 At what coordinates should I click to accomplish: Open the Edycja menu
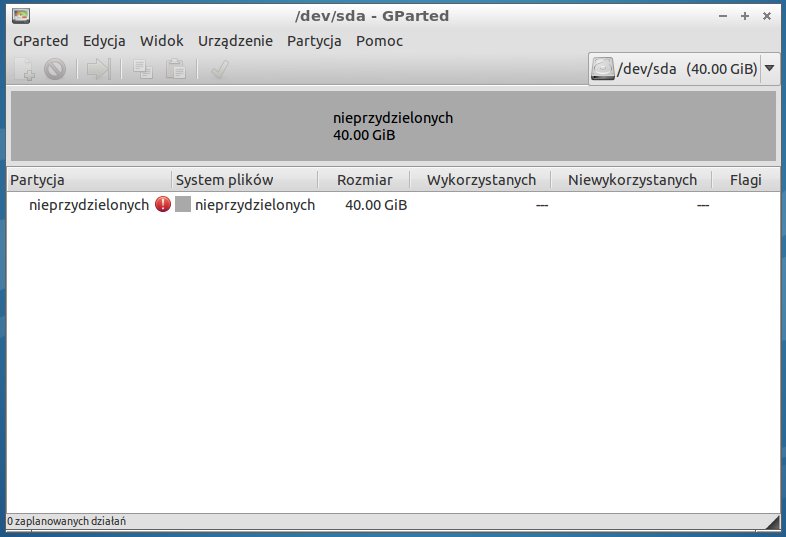click(x=104, y=41)
